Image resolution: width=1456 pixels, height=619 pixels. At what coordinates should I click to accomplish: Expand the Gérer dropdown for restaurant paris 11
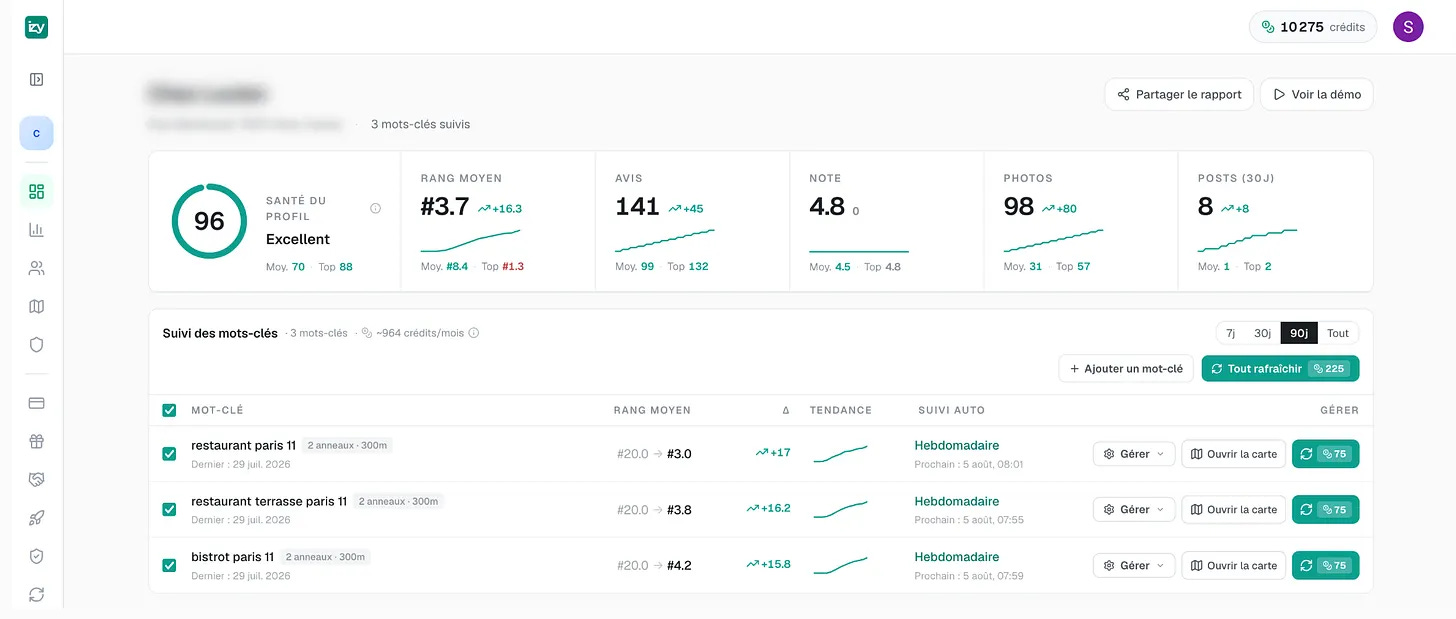click(1134, 454)
